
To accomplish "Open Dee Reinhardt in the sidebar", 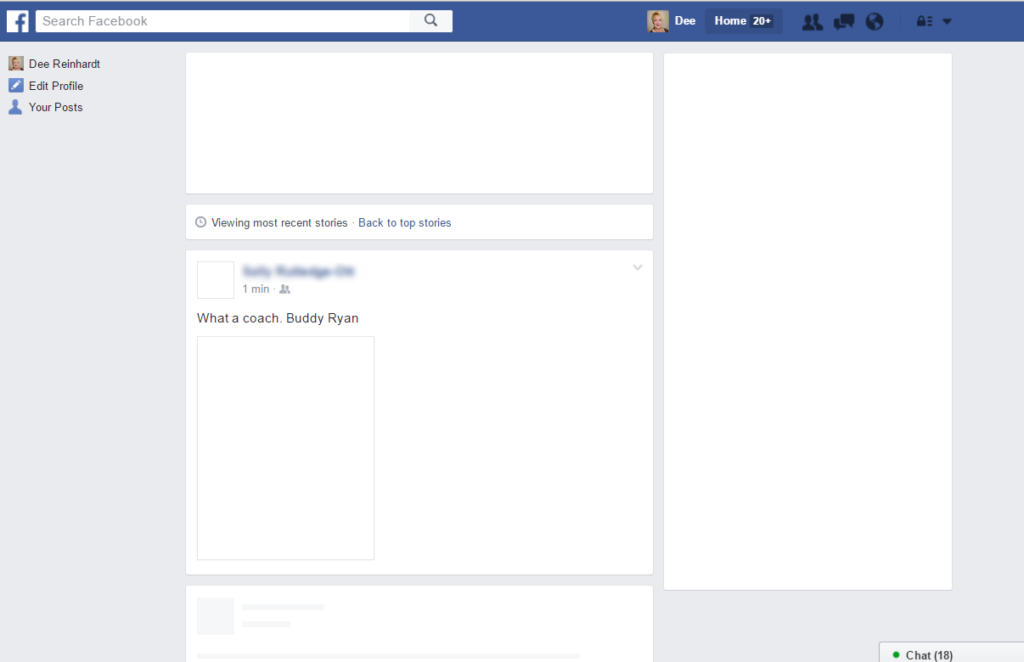I will (x=64, y=64).
